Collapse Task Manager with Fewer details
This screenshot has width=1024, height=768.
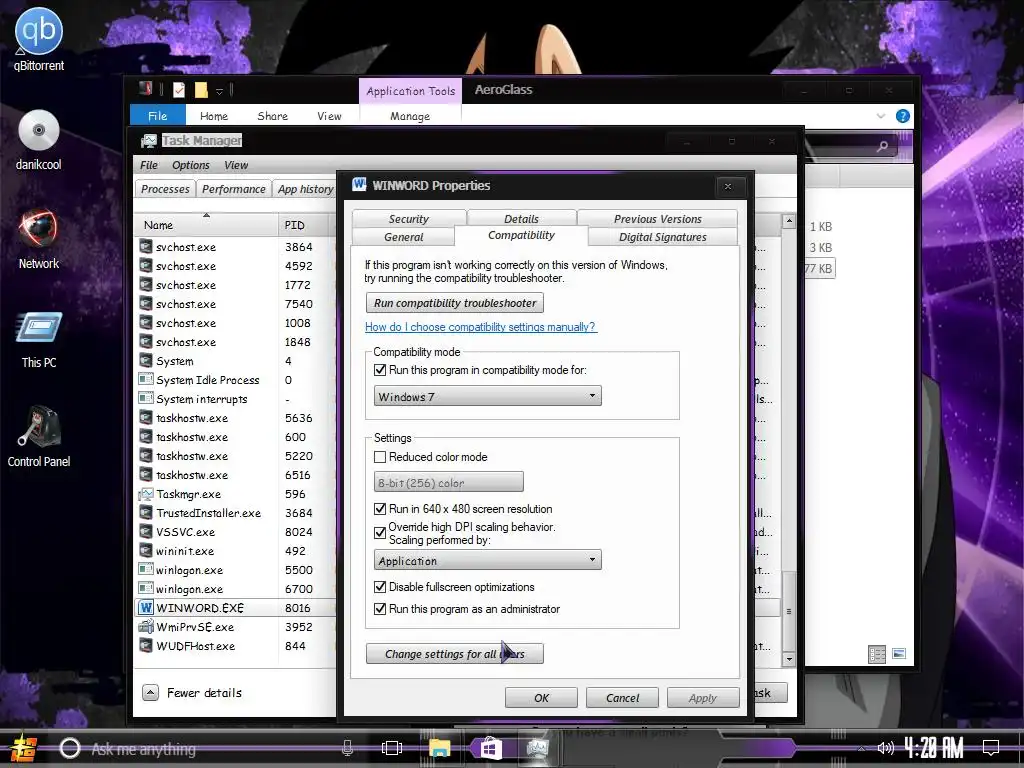pos(191,693)
